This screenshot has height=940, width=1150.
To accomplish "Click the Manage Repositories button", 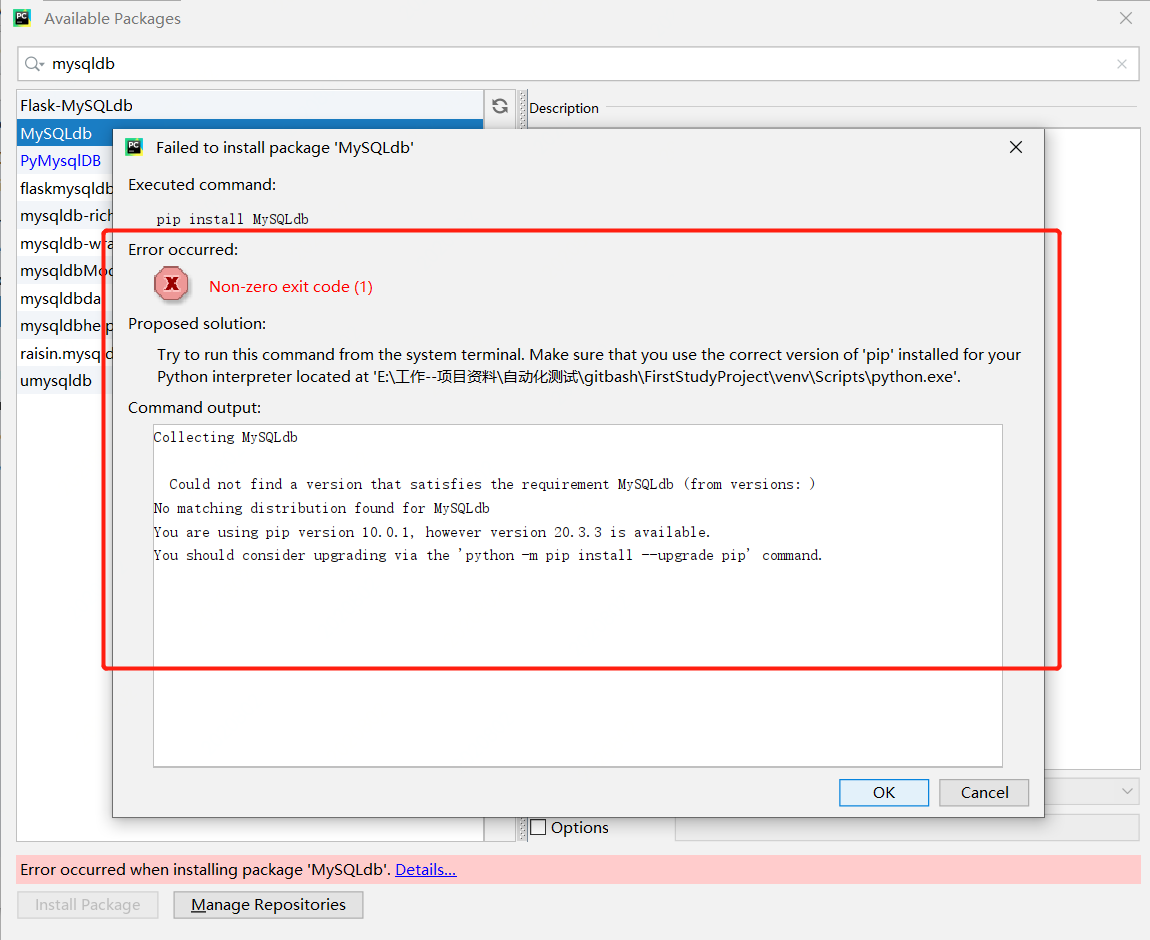I will click(x=268, y=905).
